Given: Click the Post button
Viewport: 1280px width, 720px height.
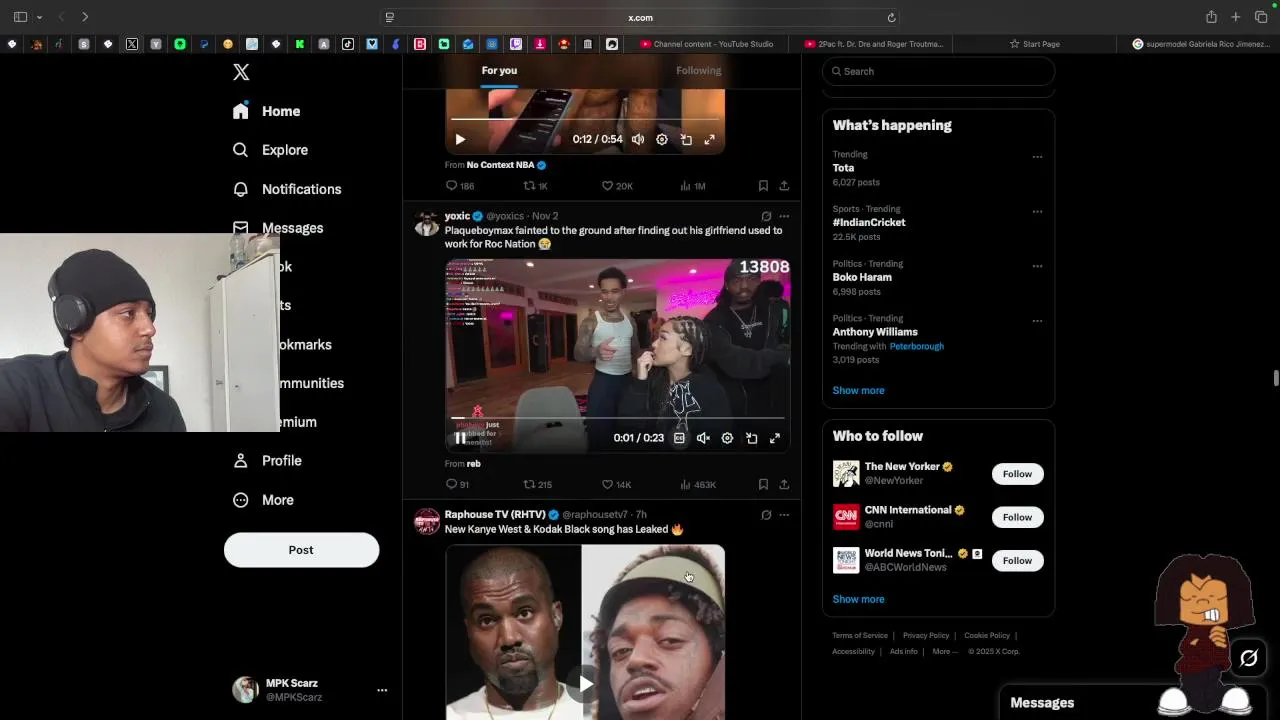Looking at the screenshot, I should coord(301,550).
